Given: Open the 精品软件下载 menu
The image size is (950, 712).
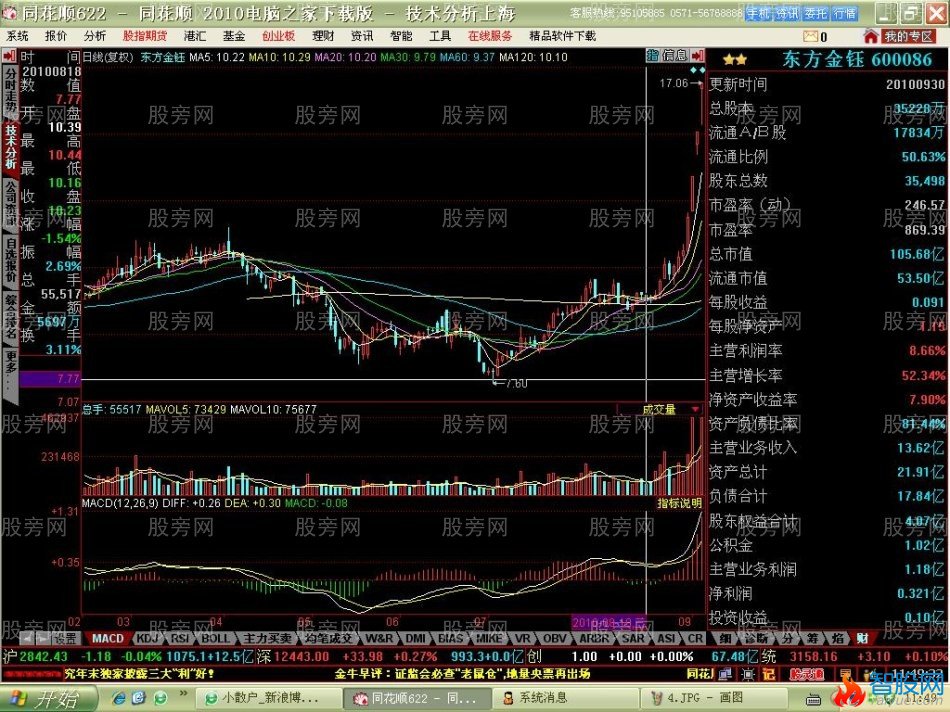Looking at the screenshot, I should tap(562, 36).
